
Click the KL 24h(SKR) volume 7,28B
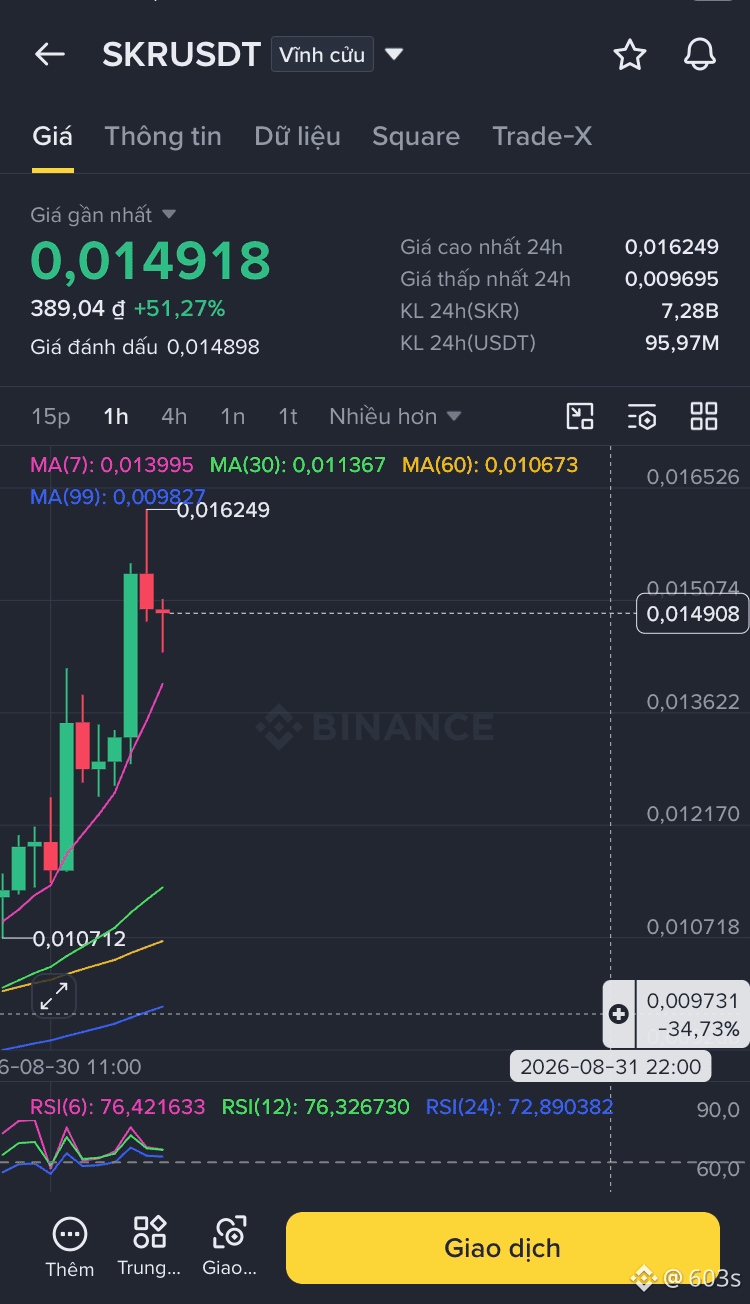coord(692,310)
